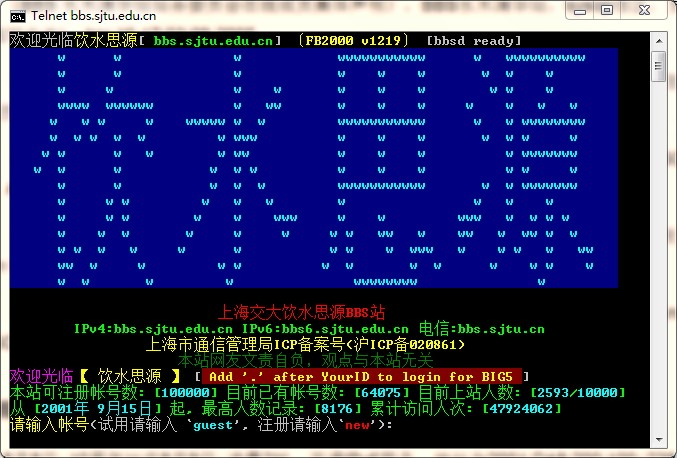Image resolution: width=677 pixels, height=458 pixels.
Task: Click the vertical scrollbar thumb
Action: coord(659,66)
